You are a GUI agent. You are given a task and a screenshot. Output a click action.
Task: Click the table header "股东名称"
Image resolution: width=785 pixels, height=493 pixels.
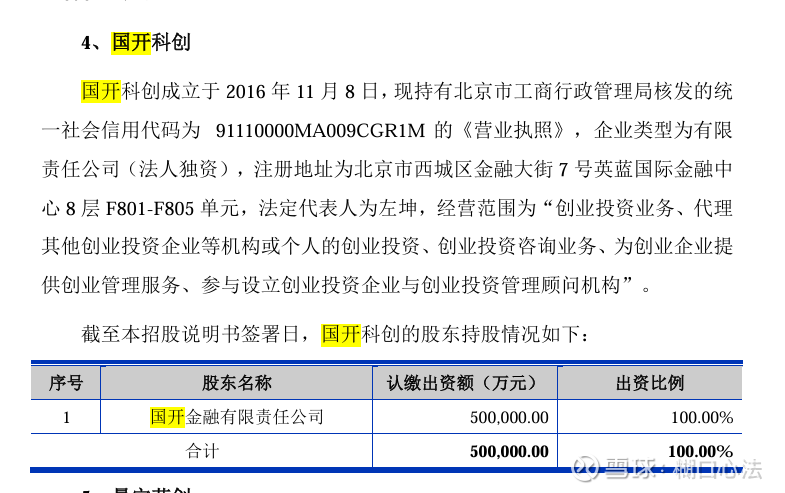(x=237, y=383)
